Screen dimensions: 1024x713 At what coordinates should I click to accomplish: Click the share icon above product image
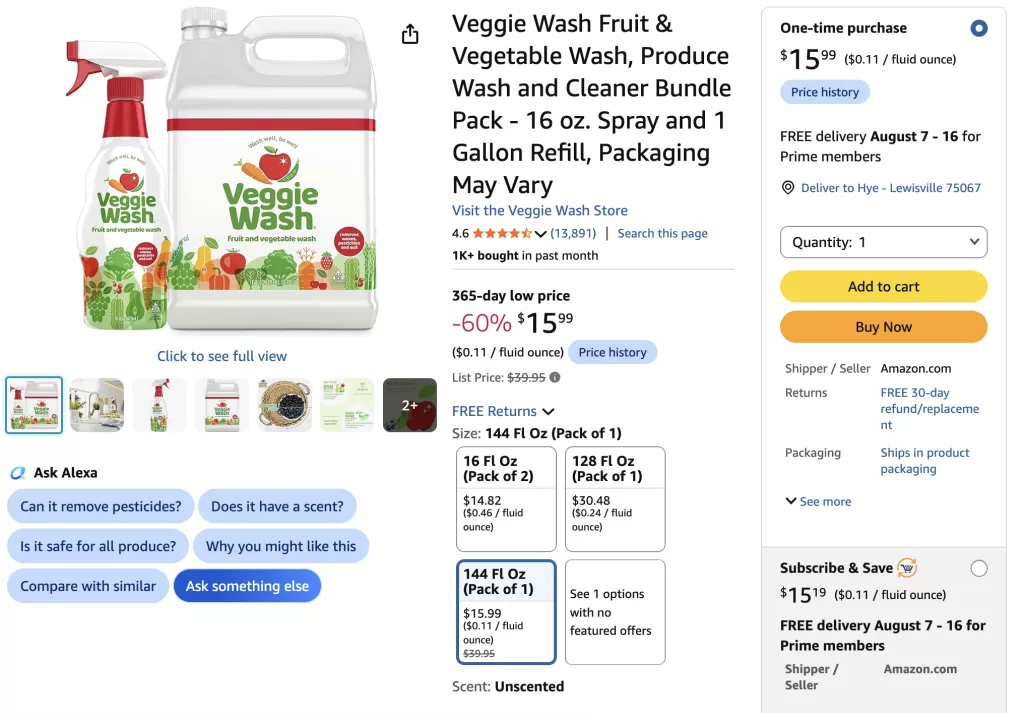pos(409,34)
